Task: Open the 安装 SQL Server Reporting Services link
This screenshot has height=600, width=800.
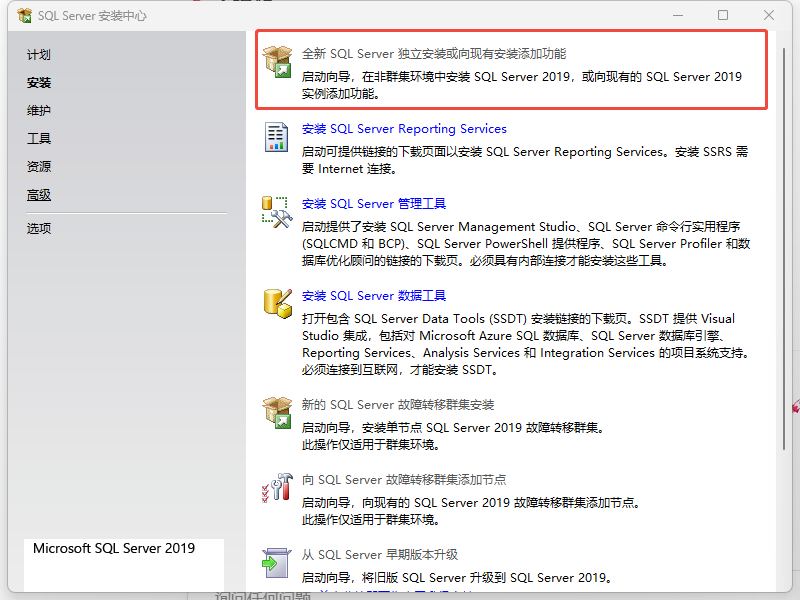Action: [x=404, y=129]
